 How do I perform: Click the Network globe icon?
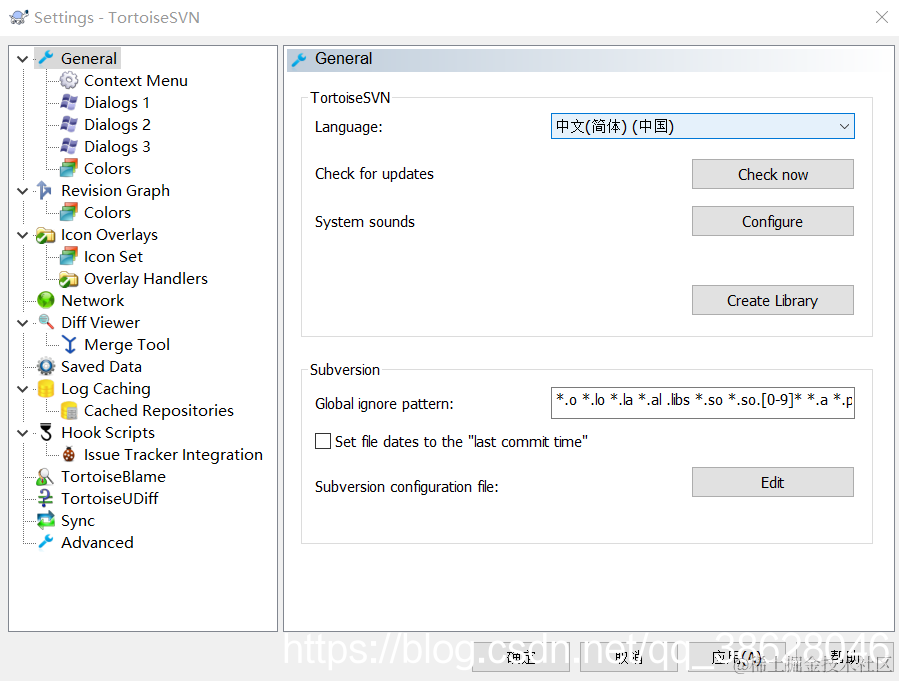coord(45,300)
